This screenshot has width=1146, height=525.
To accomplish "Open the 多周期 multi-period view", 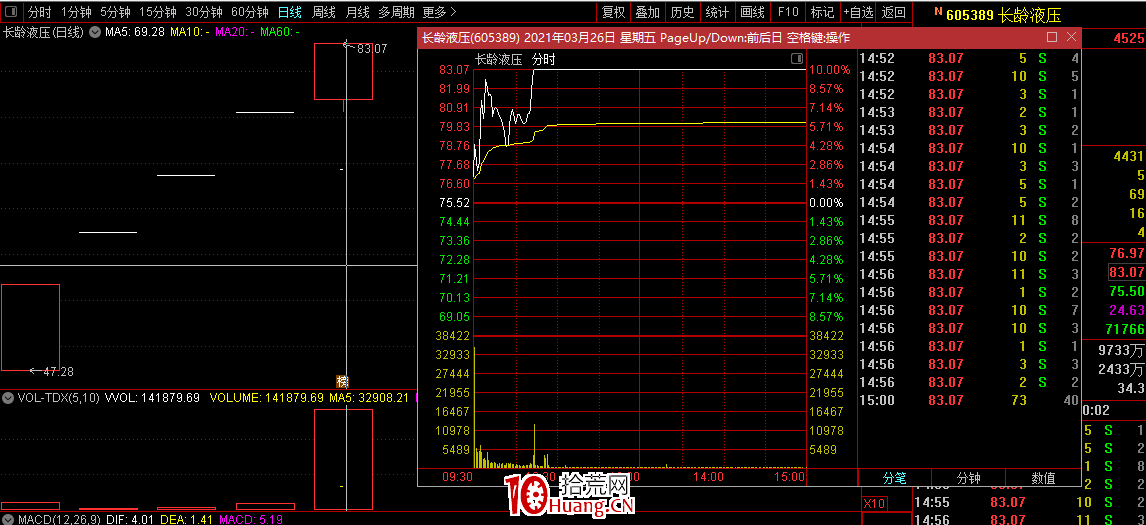I will coord(396,12).
